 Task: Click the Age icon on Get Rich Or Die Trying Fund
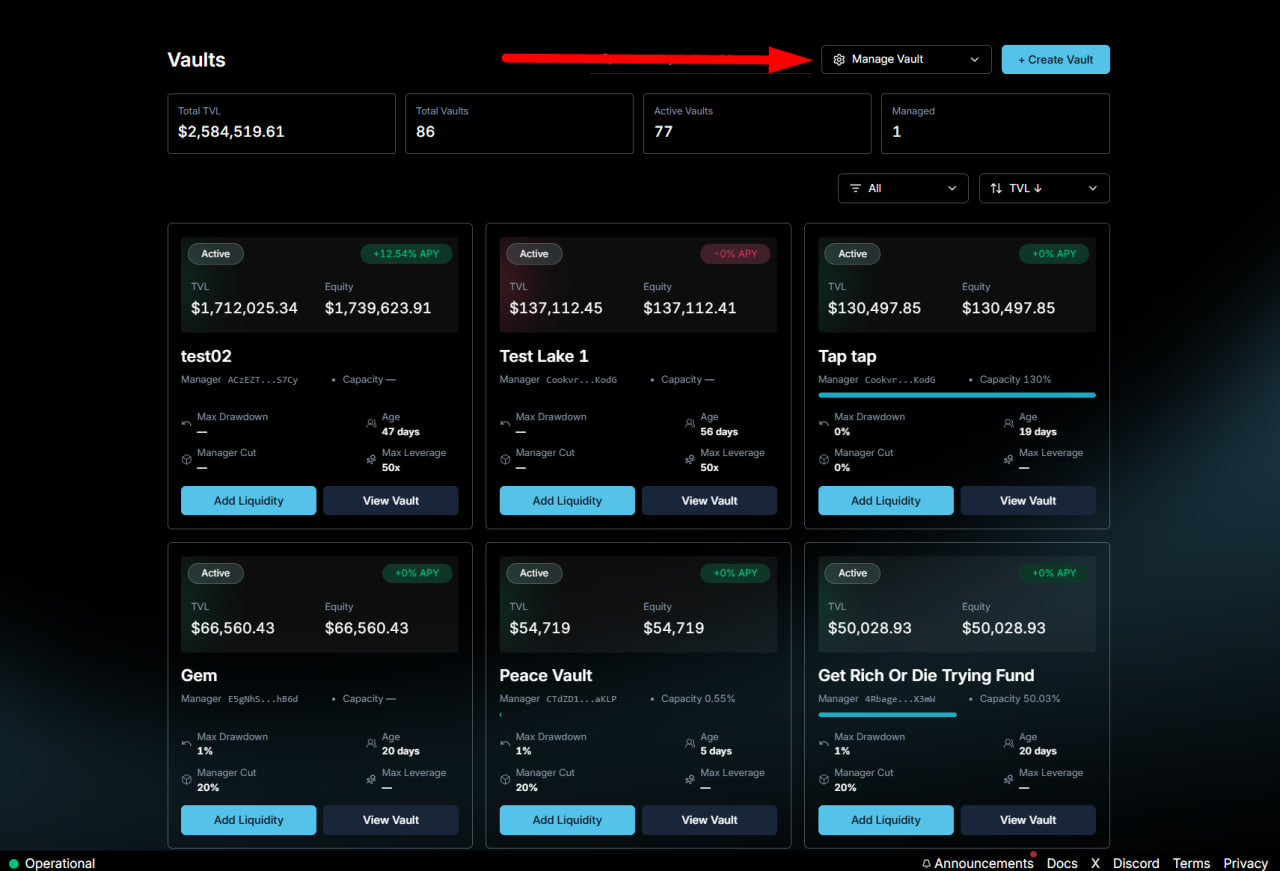coord(1009,744)
